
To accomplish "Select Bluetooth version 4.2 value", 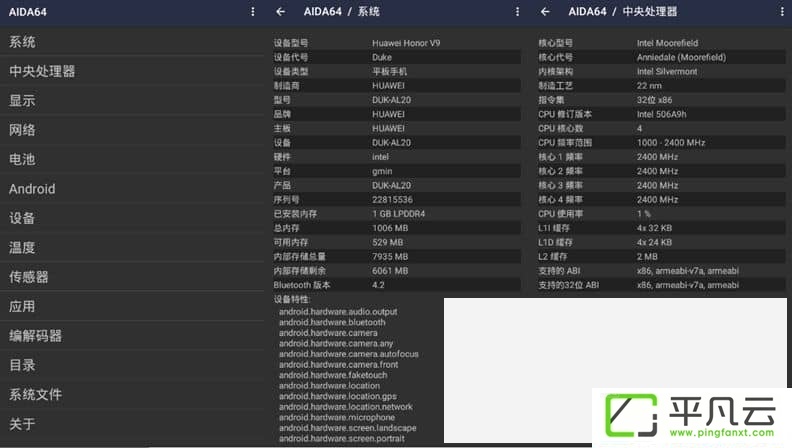I will 378,285.
